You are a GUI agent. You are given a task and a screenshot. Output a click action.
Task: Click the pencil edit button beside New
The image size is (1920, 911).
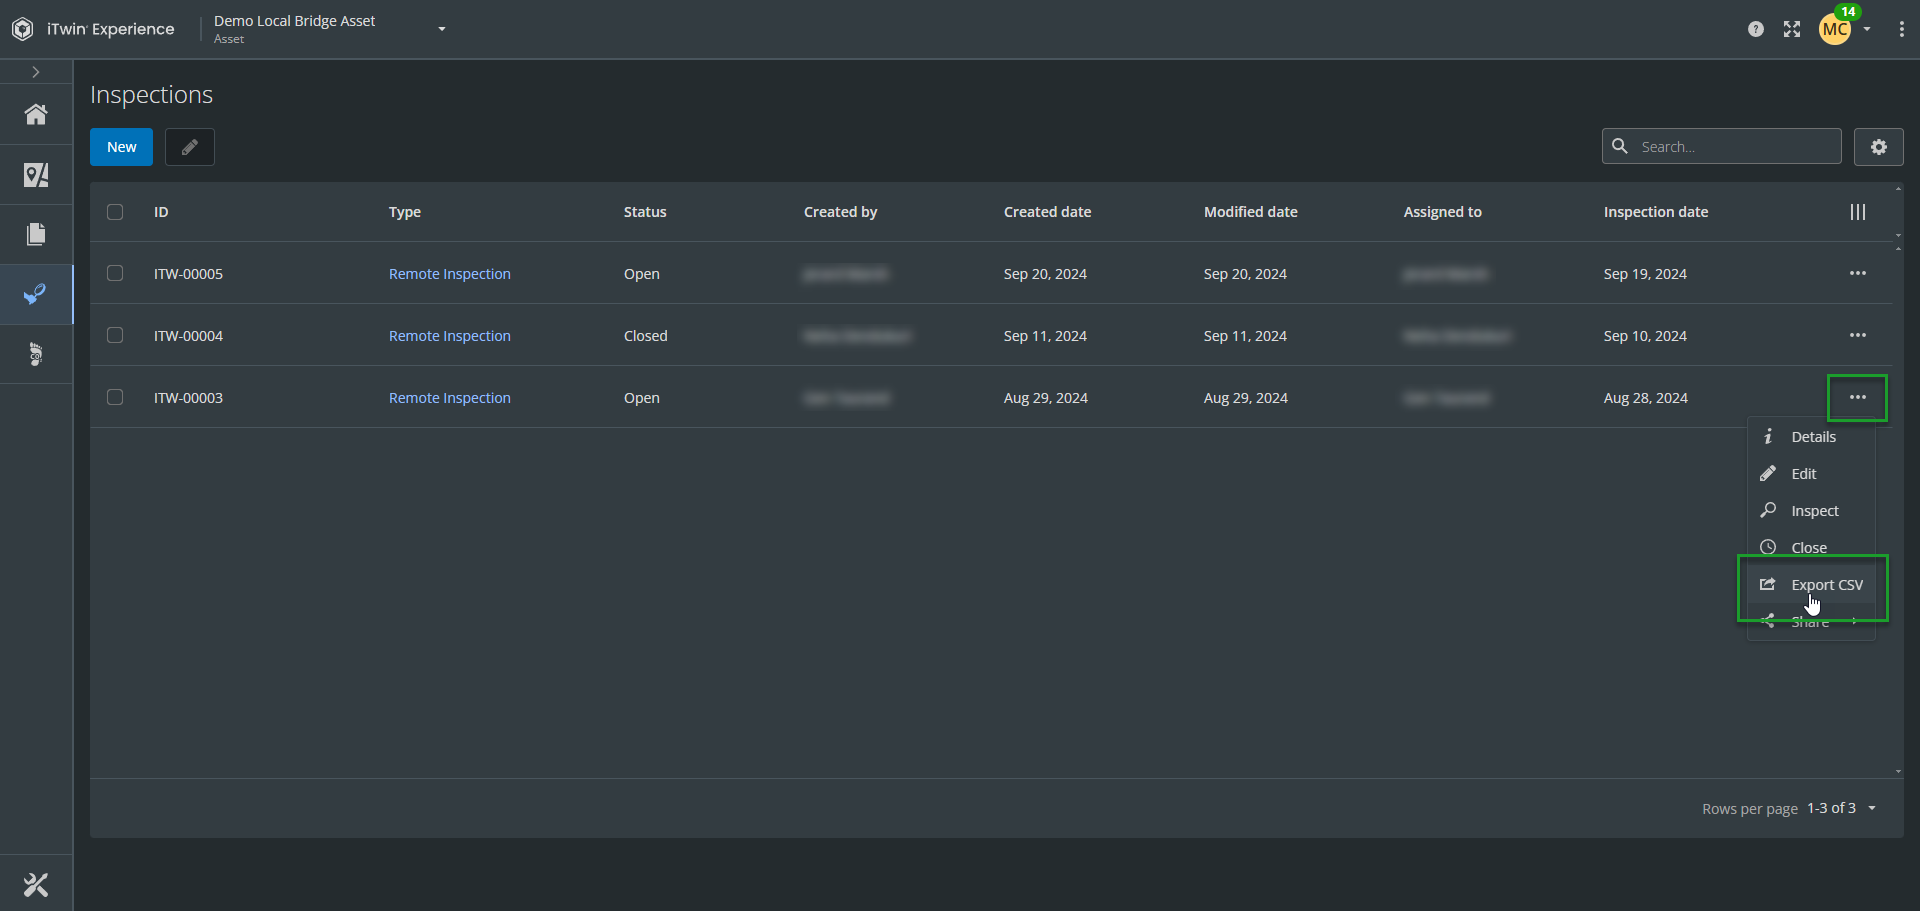click(x=189, y=147)
